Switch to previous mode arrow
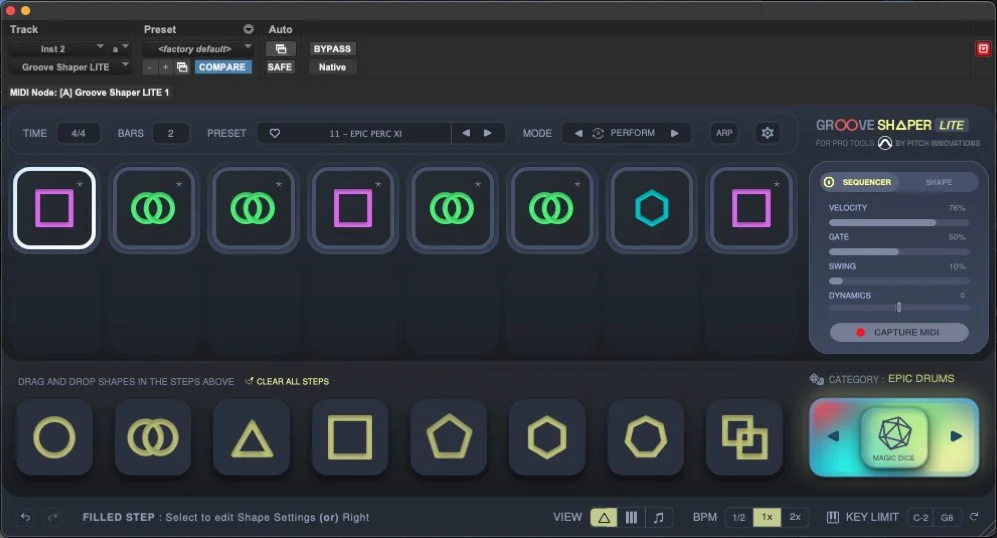This screenshot has width=997, height=538. pyautogui.click(x=578, y=133)
